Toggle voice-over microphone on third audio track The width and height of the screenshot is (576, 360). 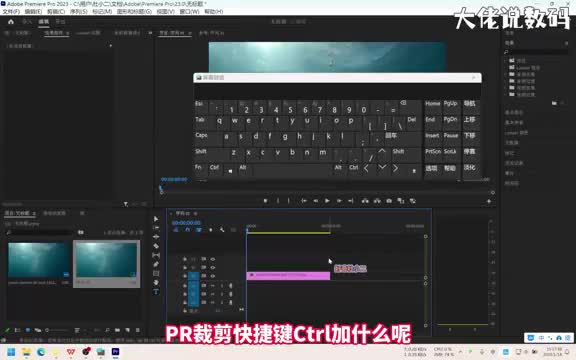tap(231, 302)
